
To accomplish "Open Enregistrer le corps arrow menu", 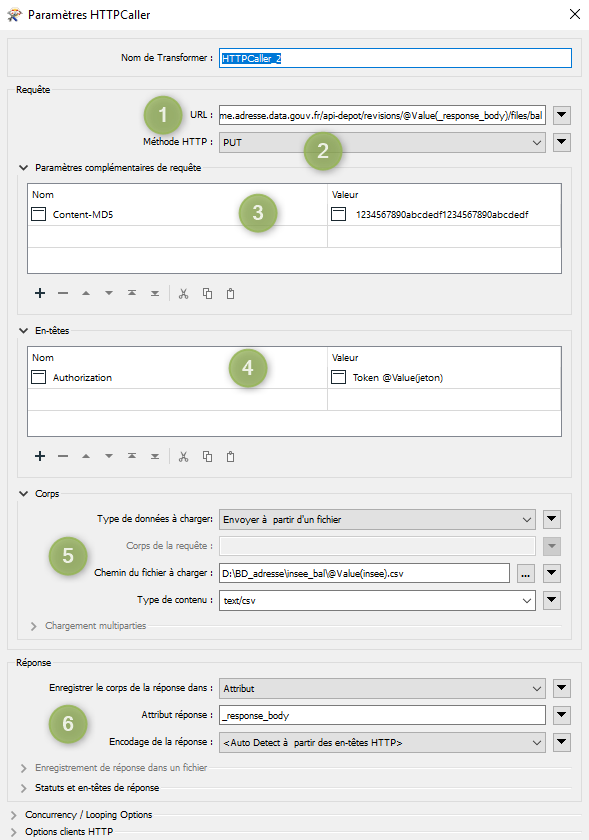I will click(562, 688).
